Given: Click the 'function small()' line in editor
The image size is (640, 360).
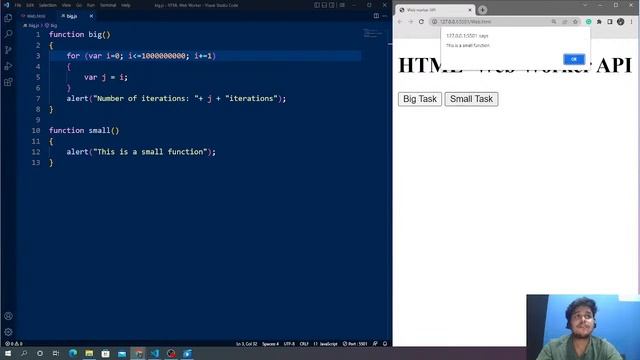Looking at the screenshot, I should click(84, 130).
